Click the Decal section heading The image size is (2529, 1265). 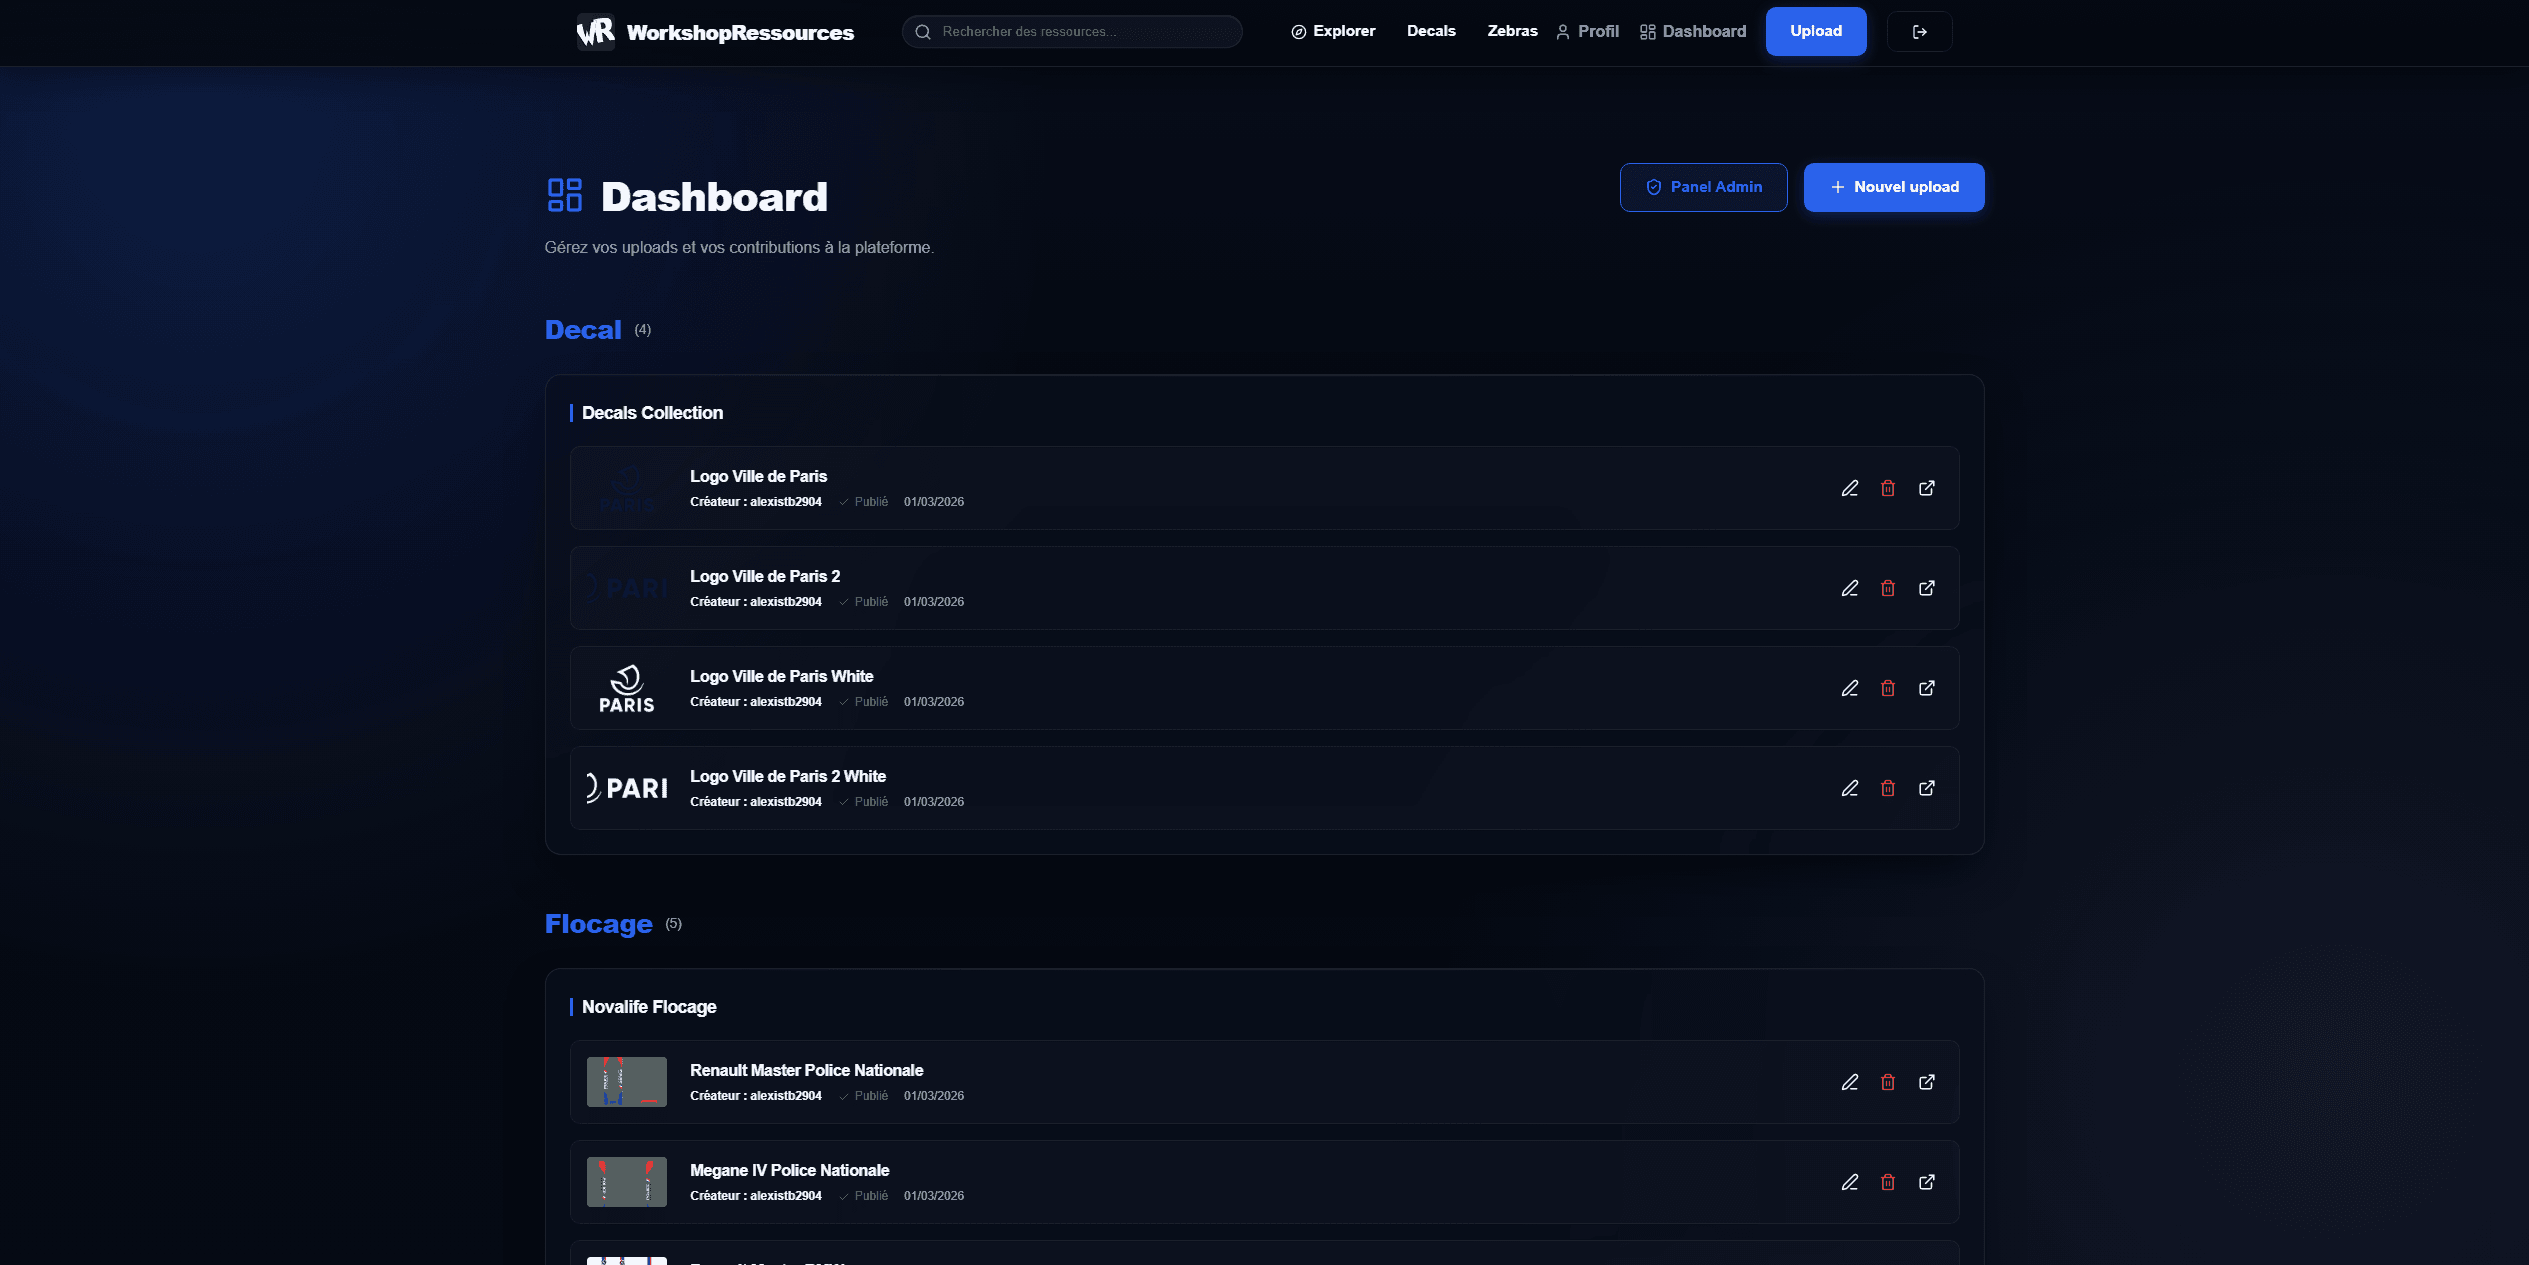pos(583,330)
